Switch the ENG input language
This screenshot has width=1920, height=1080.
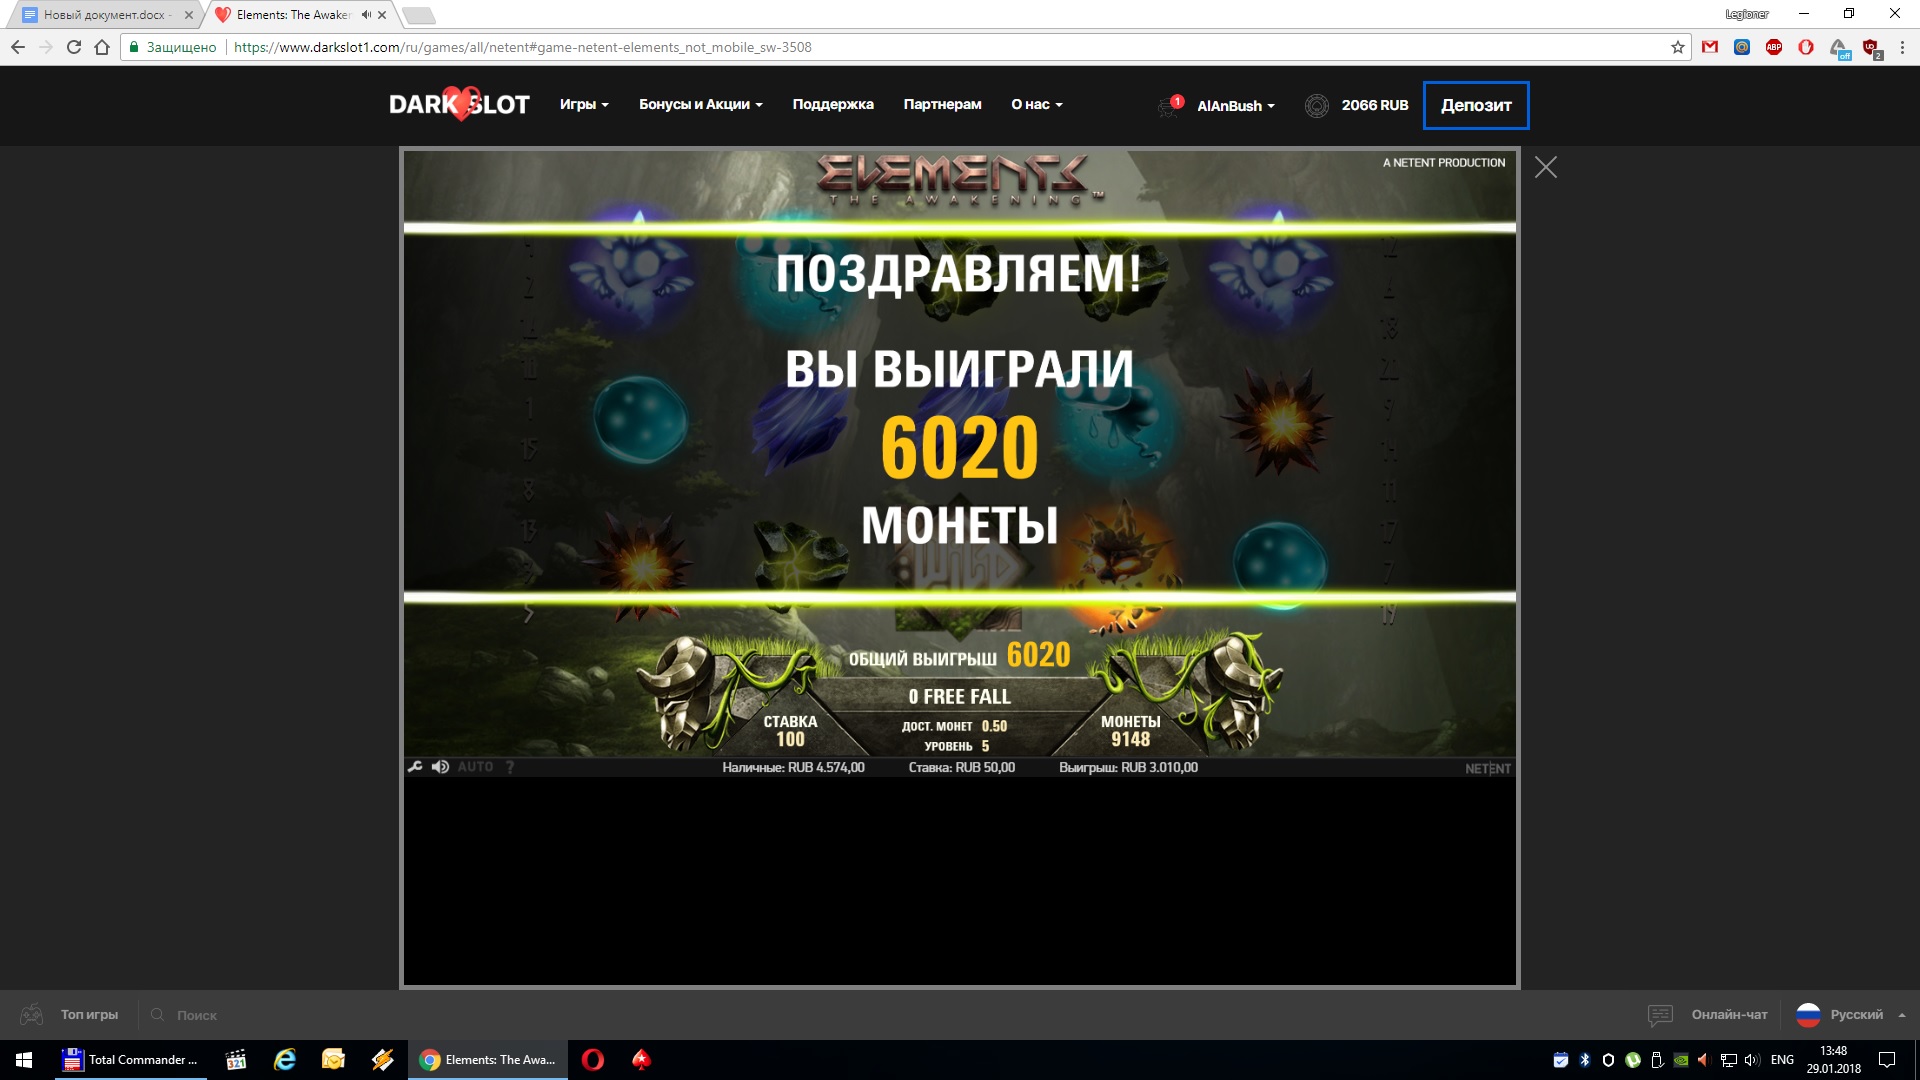(x=1782, y=1060)
